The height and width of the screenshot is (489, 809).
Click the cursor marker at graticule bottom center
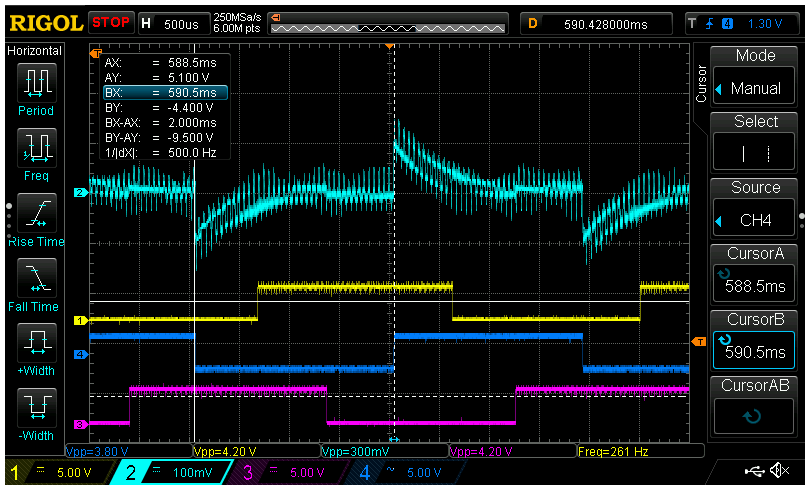click(x=394, y=439)
